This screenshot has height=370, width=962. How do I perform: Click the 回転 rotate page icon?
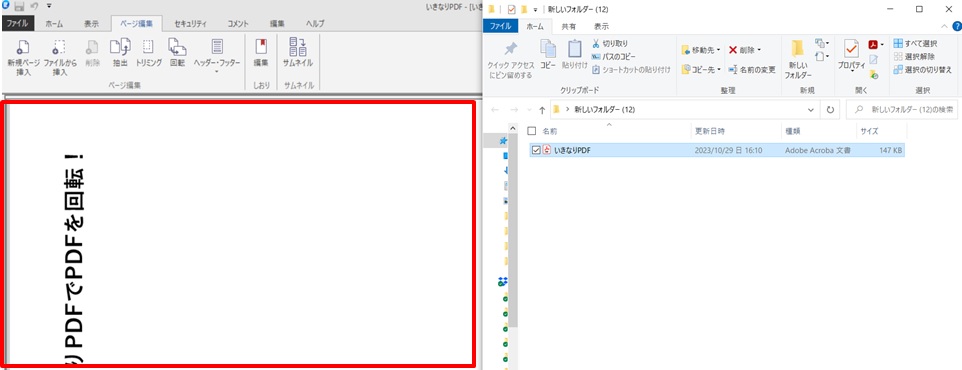(x=177, y=53)
